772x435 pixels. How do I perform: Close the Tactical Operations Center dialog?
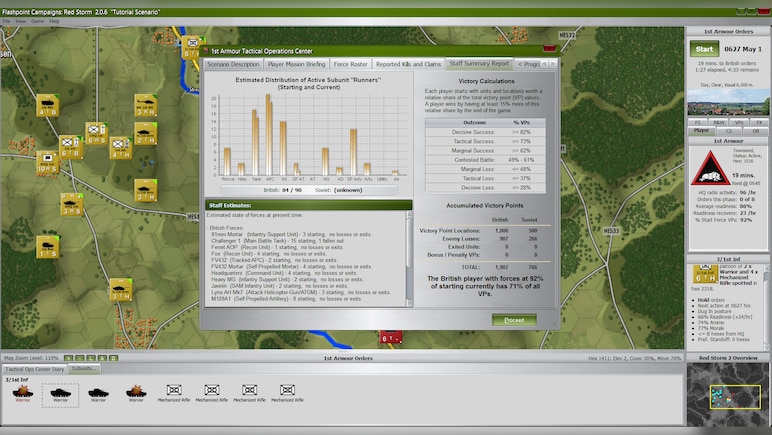(x=549, y=49)
